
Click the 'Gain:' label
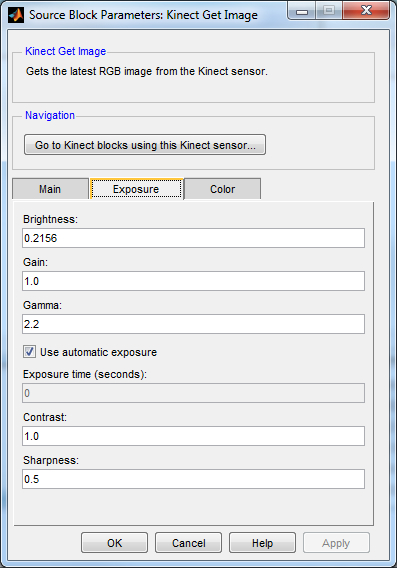click(35, 262)
